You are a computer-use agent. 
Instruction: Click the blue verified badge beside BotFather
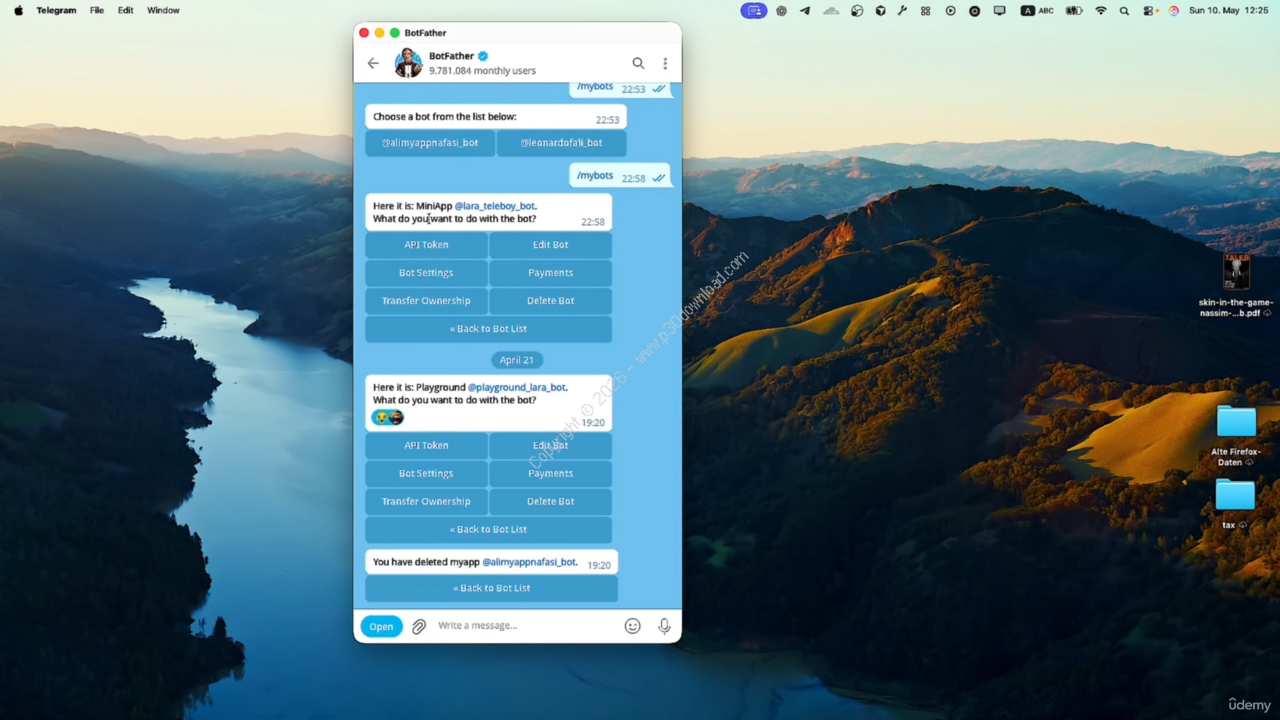483,57
